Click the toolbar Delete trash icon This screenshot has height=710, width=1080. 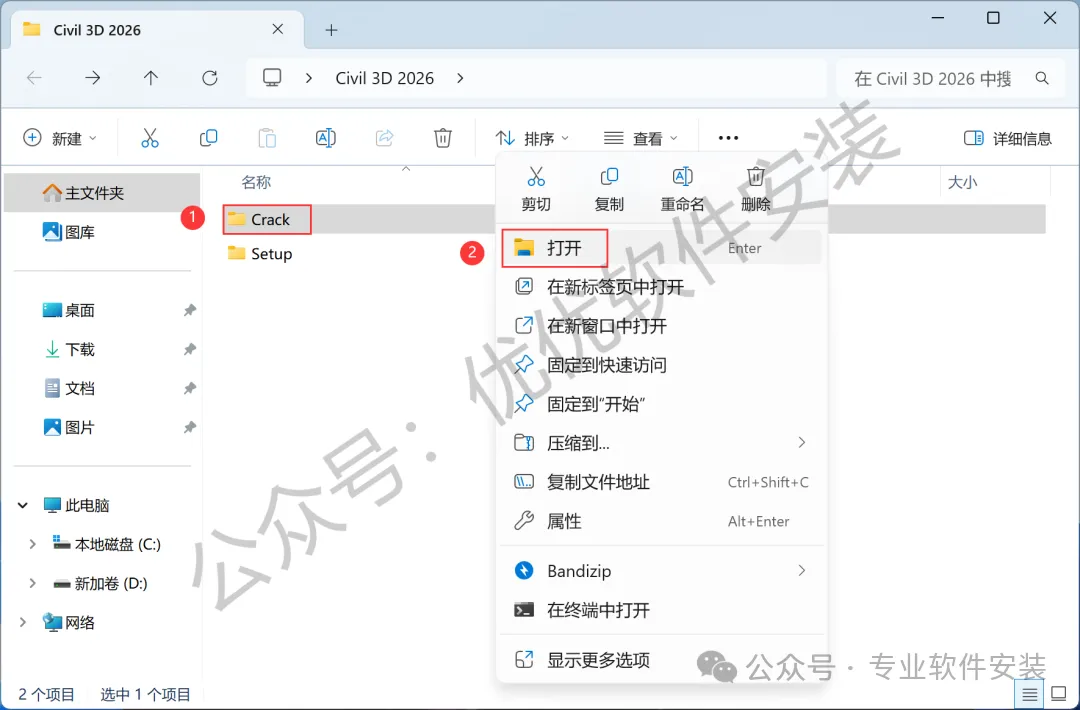[443, 138]
